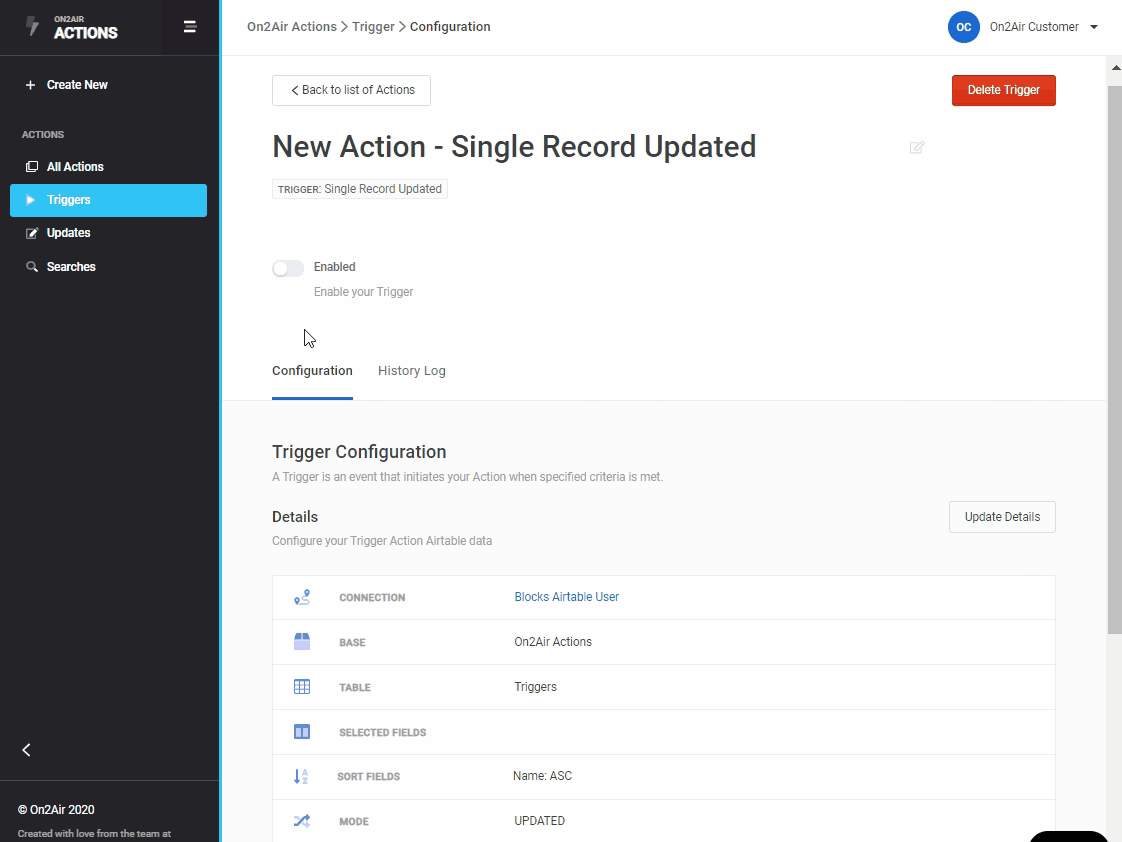This screenshot has height=842, width=1122.
Task: Open Searches in the sidebar
Action: pyautogui.click(x=70, y=267)
